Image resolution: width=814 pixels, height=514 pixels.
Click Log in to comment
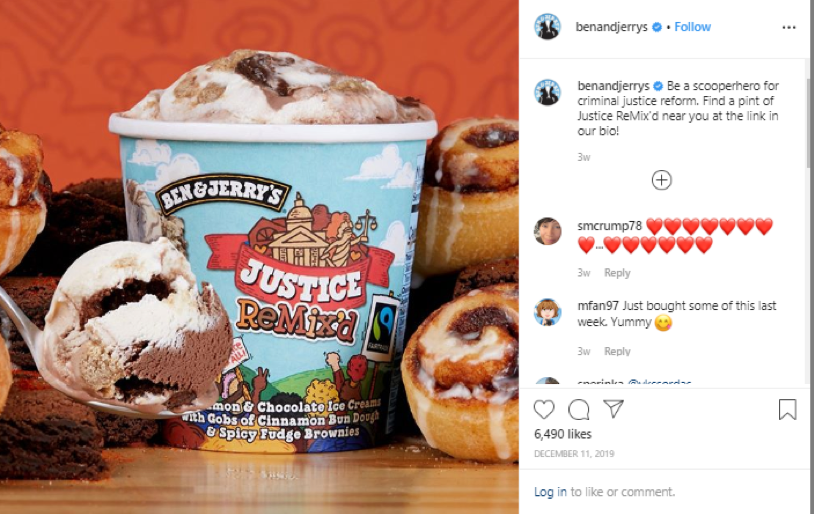pos(550,492)
